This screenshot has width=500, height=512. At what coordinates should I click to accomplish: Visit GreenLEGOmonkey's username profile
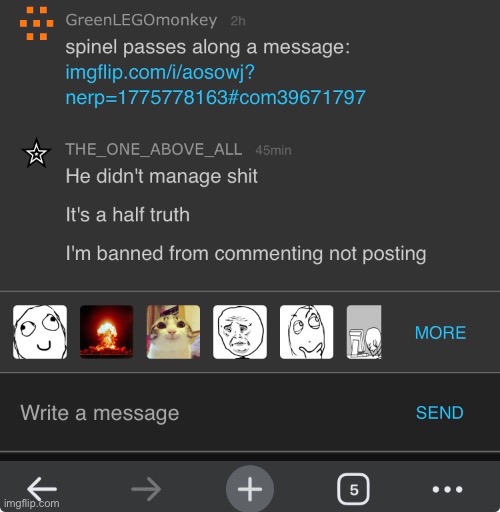coord(141,20)
